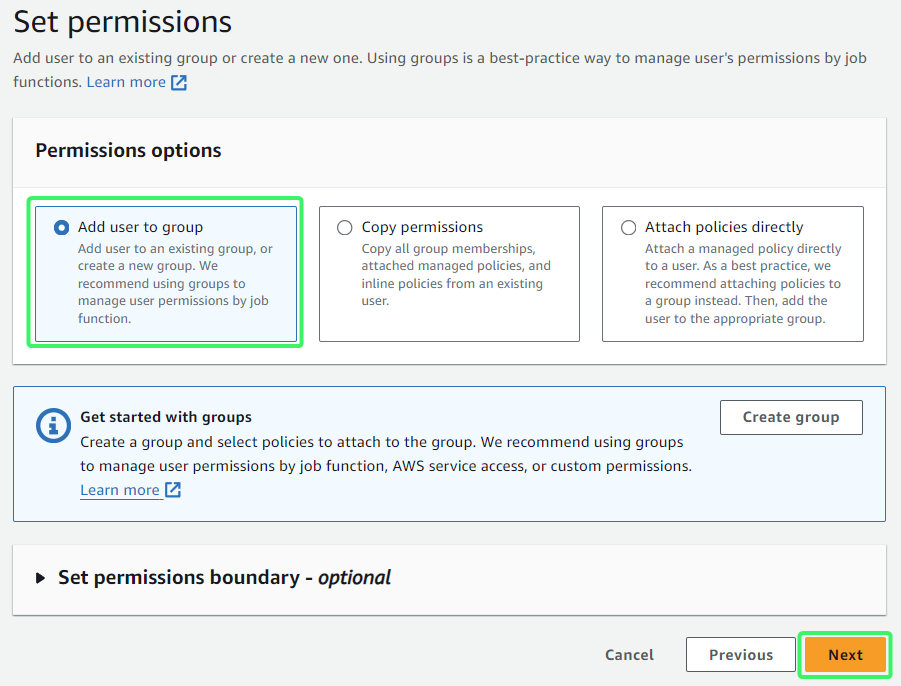Image resolution: width=901 pixels, height=686 pixels.
Task: Click the orange Next button
Action: click(845, 654)
